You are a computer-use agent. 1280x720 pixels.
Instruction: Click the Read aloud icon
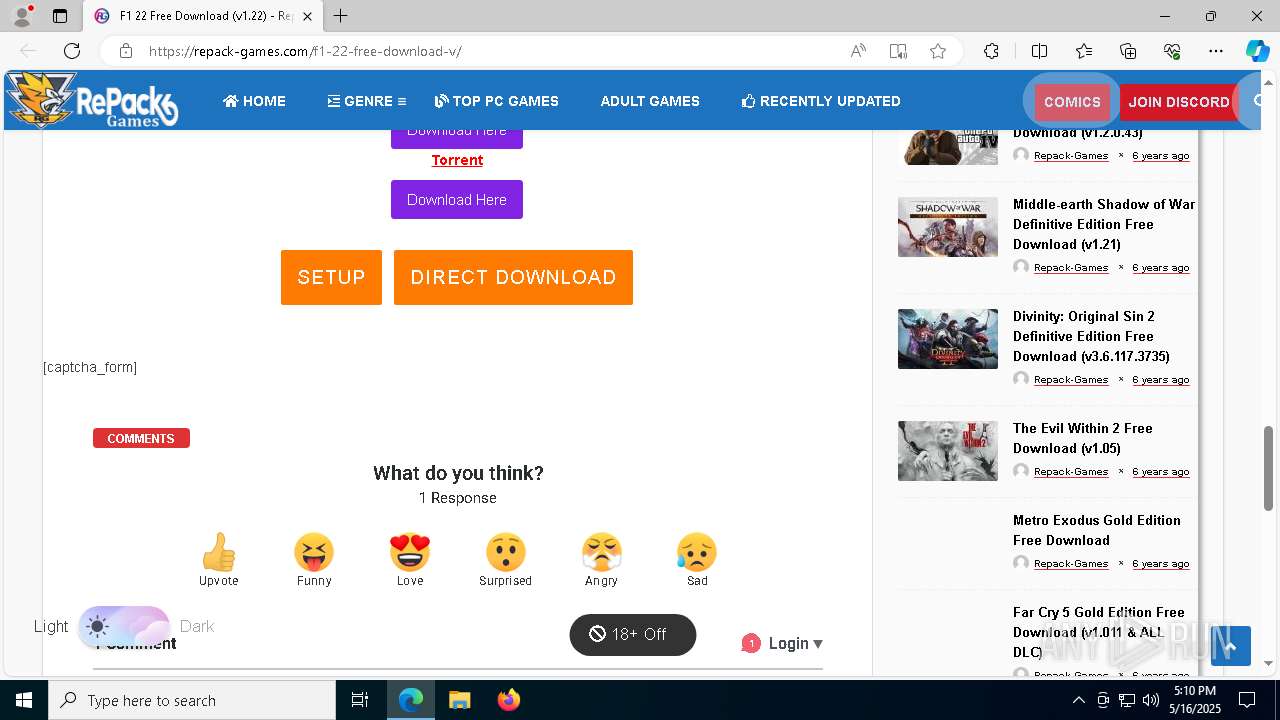858,51
